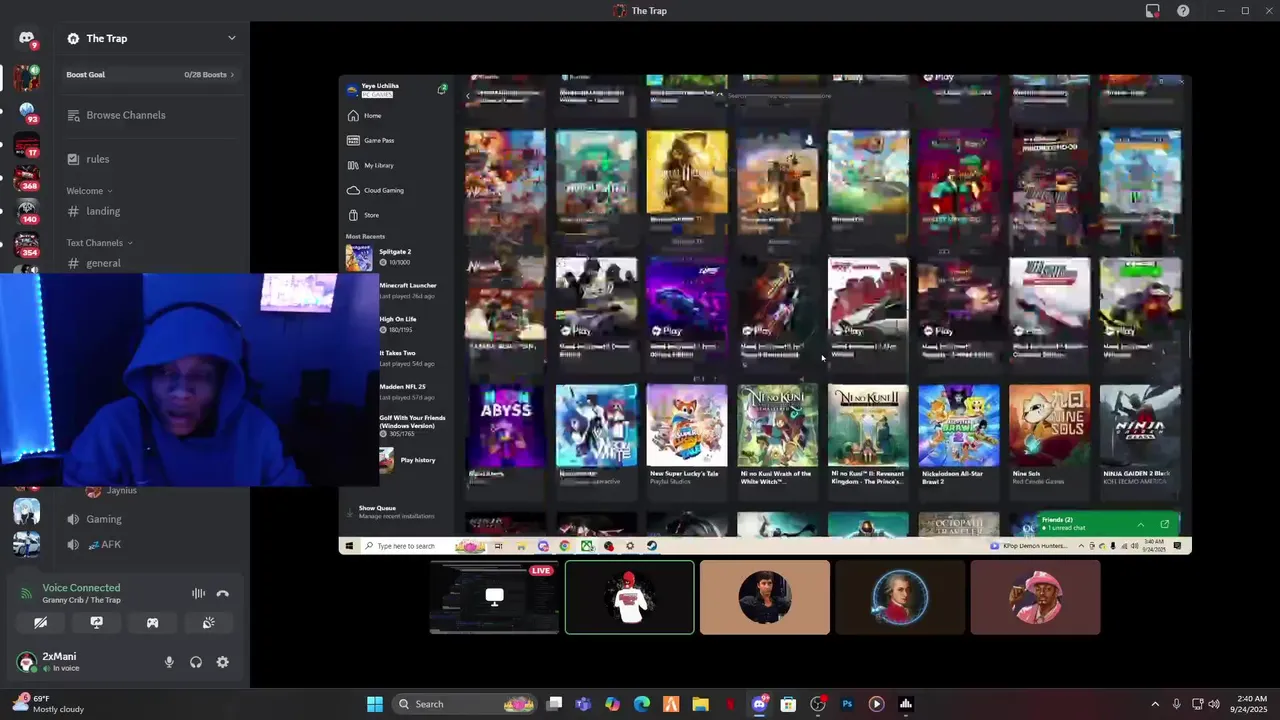Open Microsoft Store from taskbar
This screenshot has height=720, width=1280.
(x=788, y=704)
